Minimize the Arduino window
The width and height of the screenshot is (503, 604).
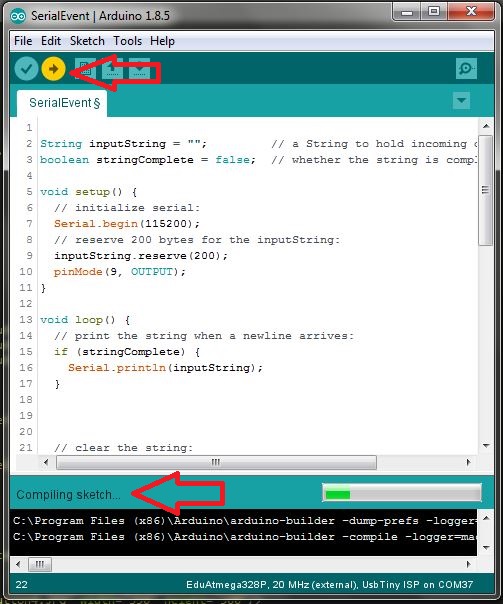pos(406,12)
